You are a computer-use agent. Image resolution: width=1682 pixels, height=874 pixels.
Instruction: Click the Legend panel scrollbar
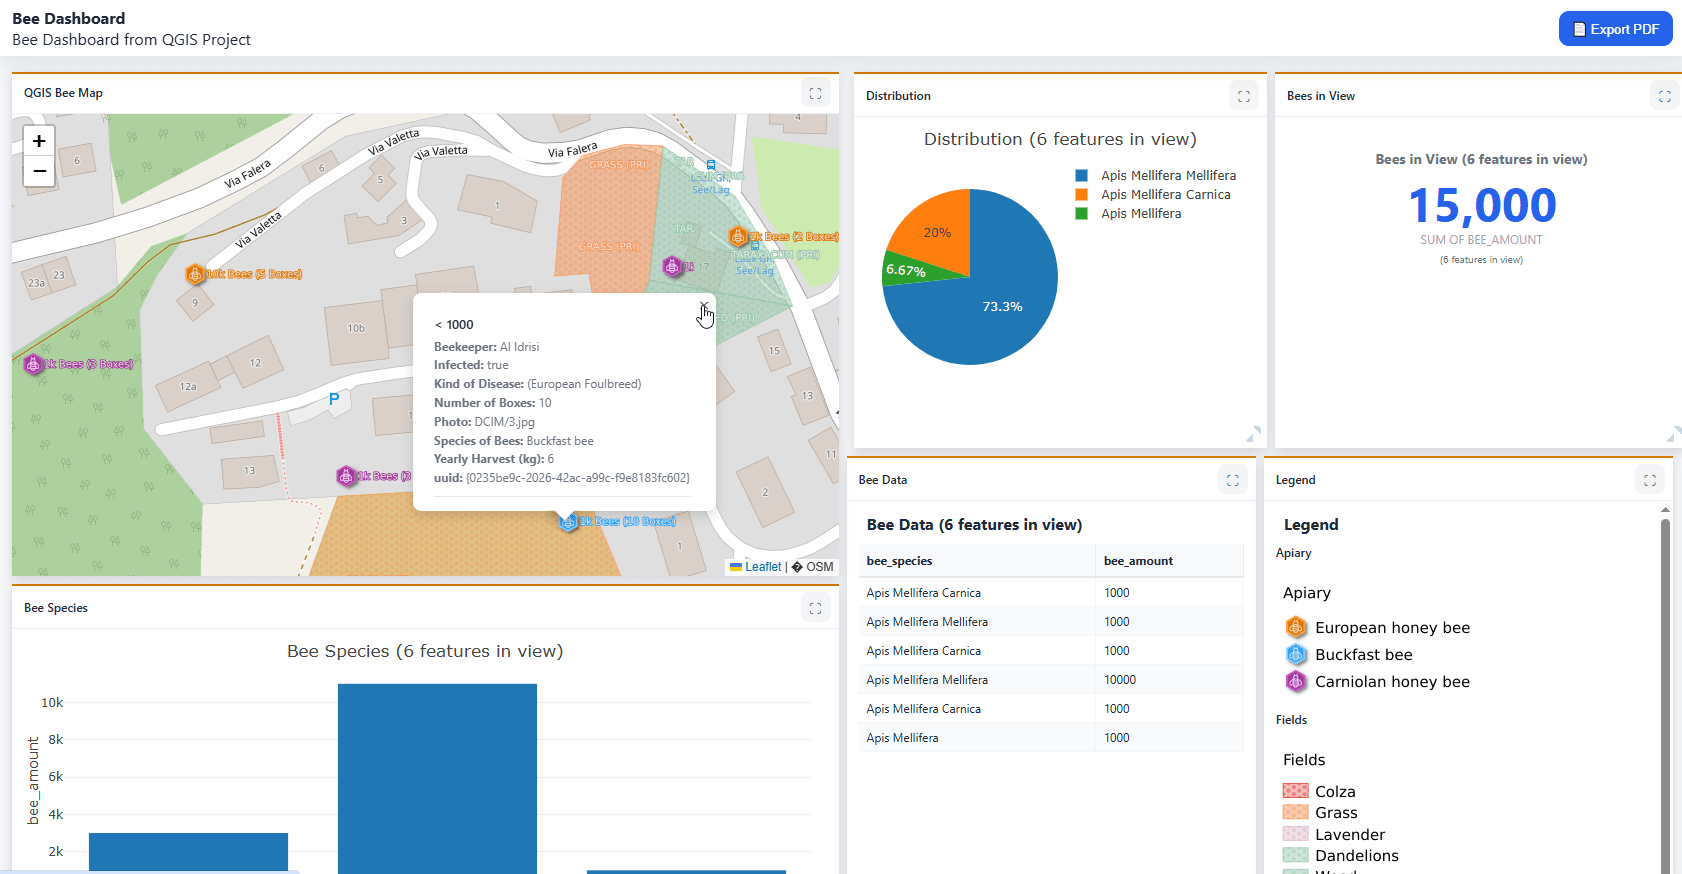tap(1665, 690)
